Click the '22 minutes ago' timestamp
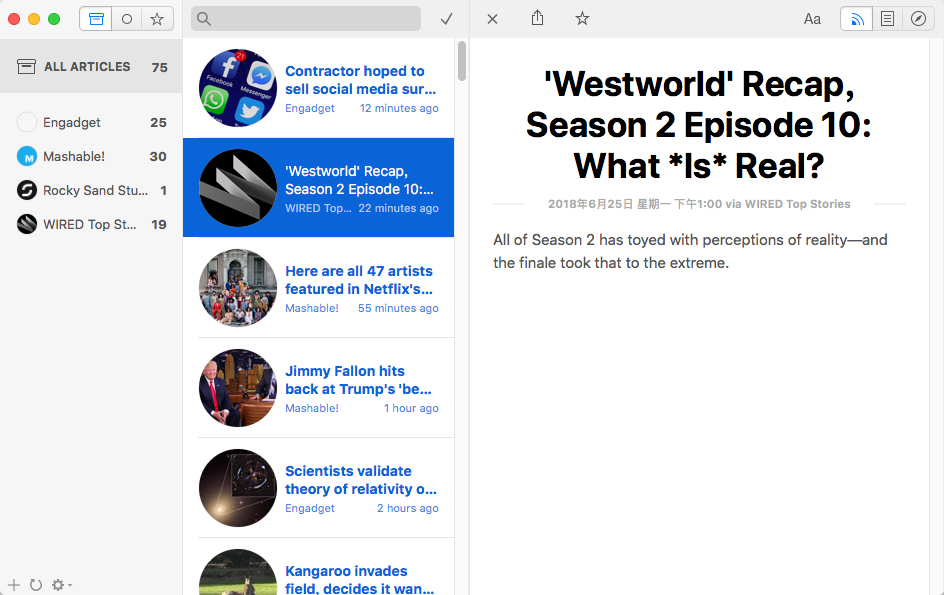This screenshot has width=944, height=595. tap(399, 208)
